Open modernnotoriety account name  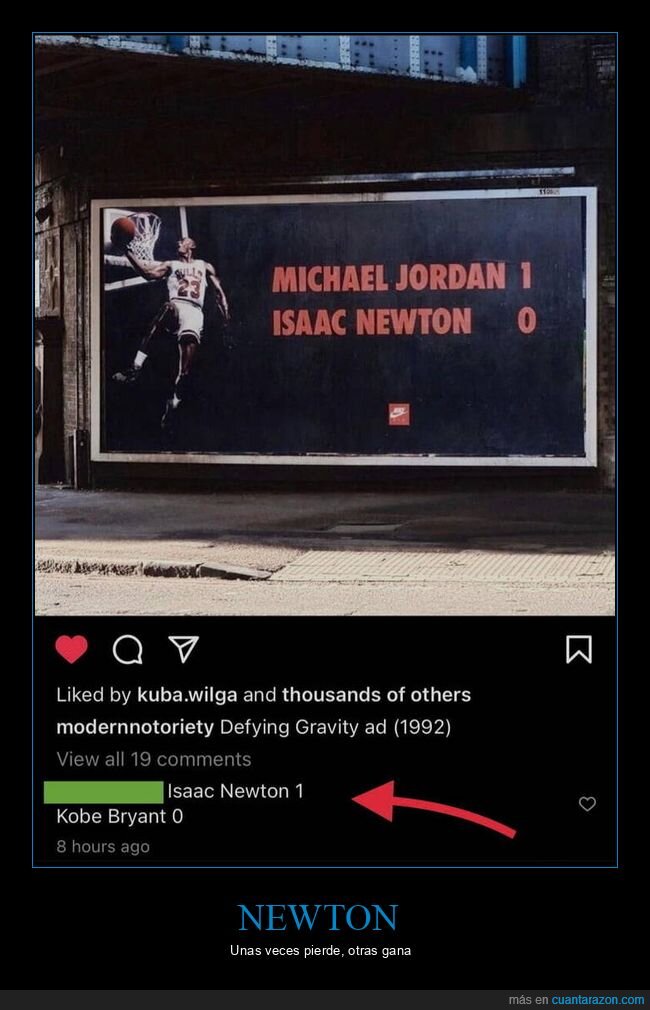click(x=135, y=727)
